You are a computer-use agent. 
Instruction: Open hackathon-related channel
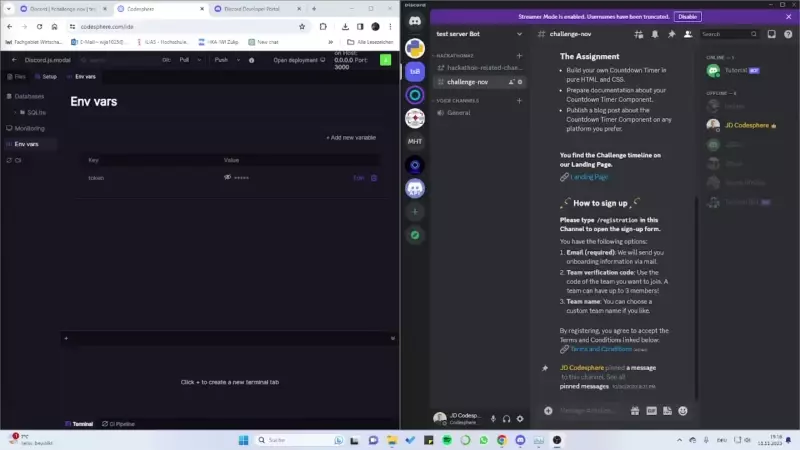pos(480,68)
